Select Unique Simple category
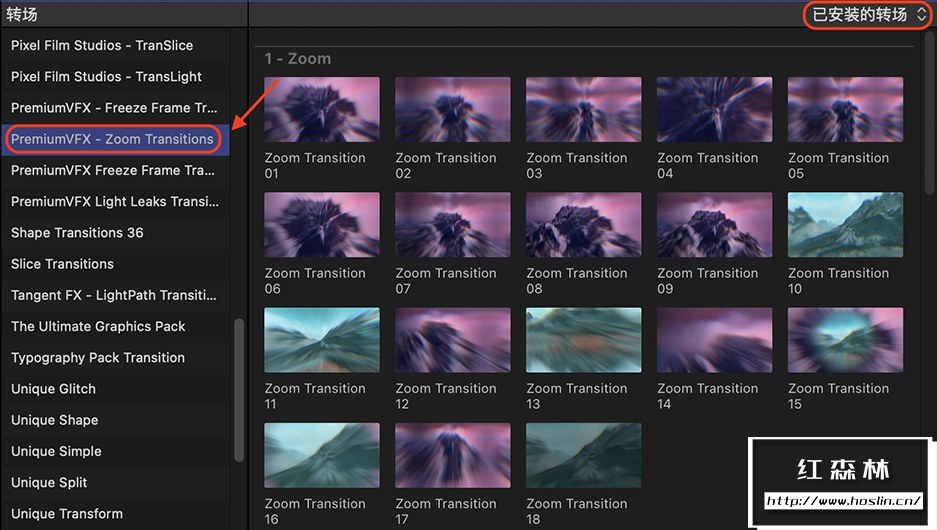 point(115,451)
